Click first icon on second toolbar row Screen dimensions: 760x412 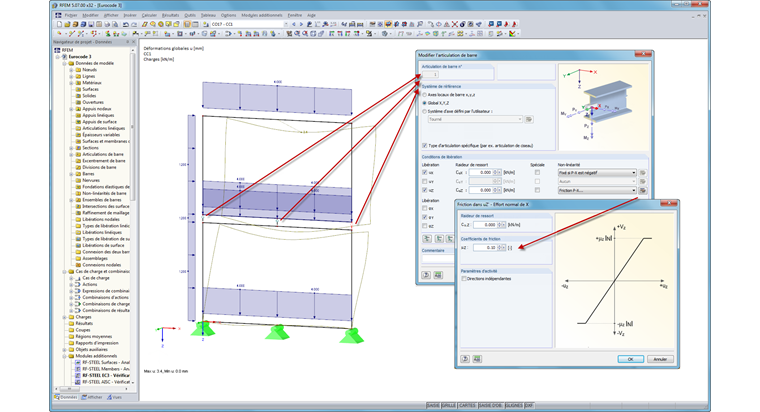click(x=59, y=33)
